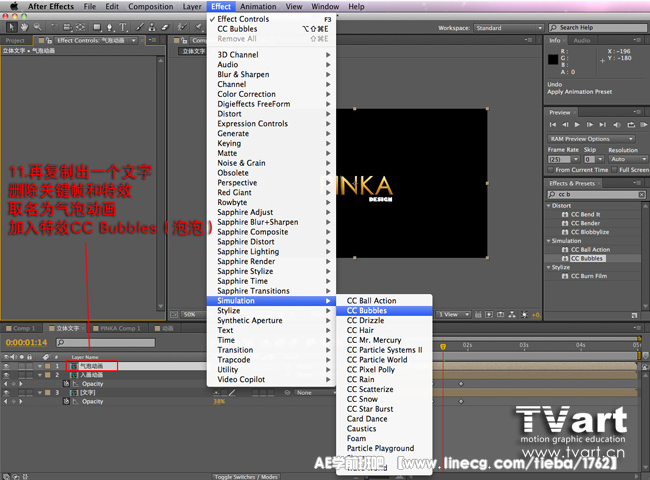Select the Rotation tool
Screen dimensions: 650x480
coord(54,27)
